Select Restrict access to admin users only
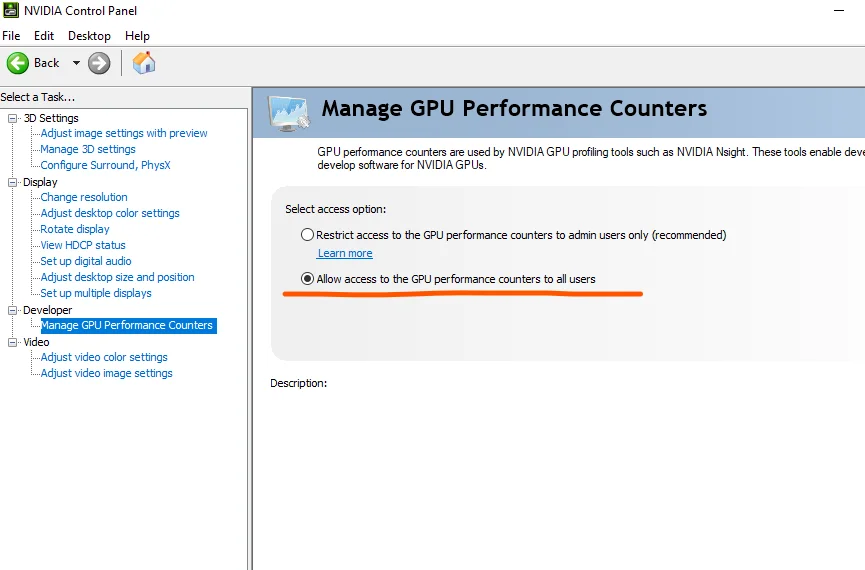This screenshot has height=570, width=865. tap(308, 235)
